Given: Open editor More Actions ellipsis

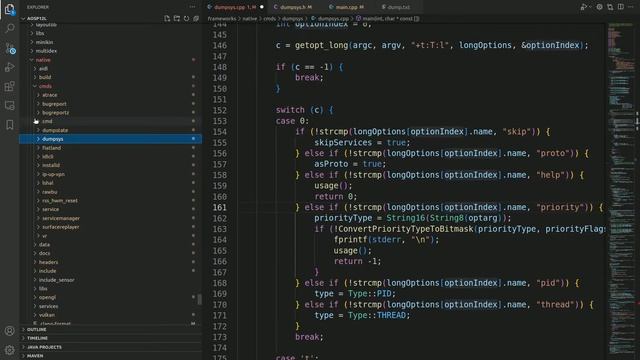Looking at the screenshot, I should tap(631, 7).
